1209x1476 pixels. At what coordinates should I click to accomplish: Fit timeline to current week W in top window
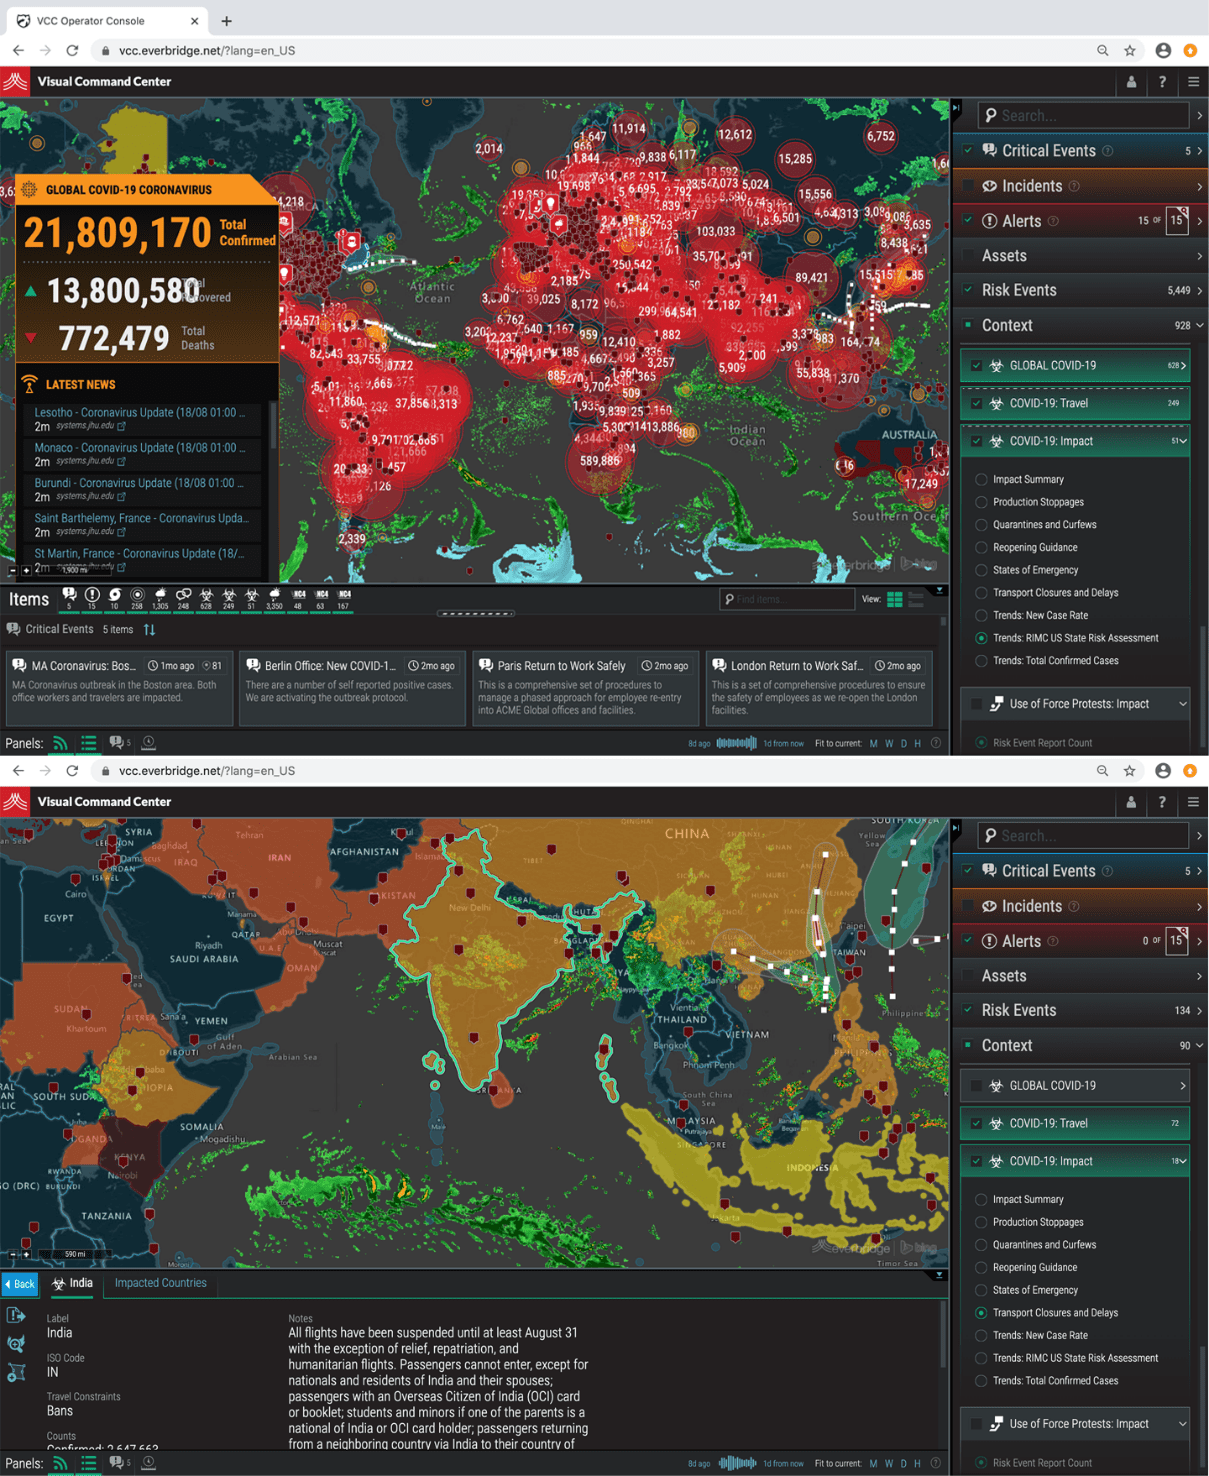coord(889,744)
